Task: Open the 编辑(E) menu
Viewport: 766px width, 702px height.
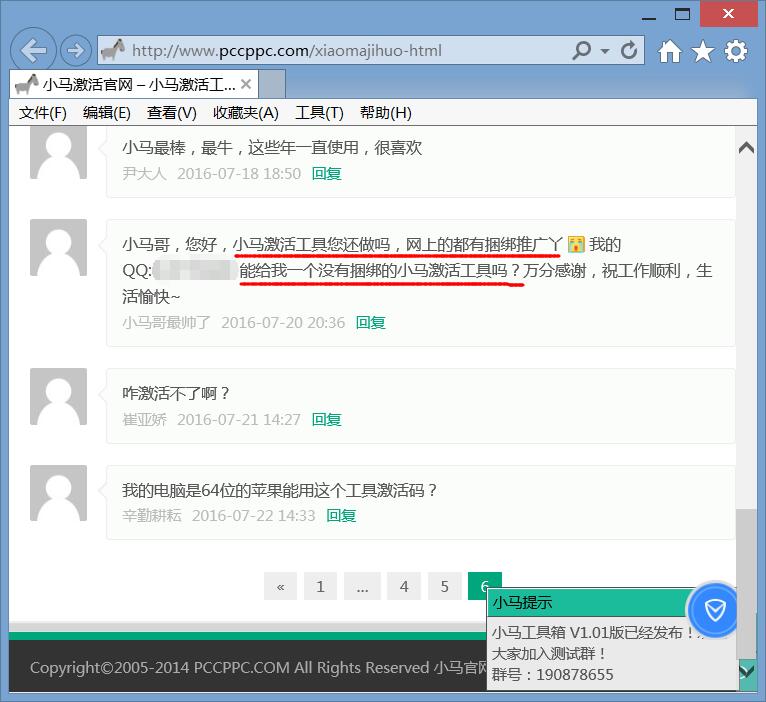Action: pos(106,113)
